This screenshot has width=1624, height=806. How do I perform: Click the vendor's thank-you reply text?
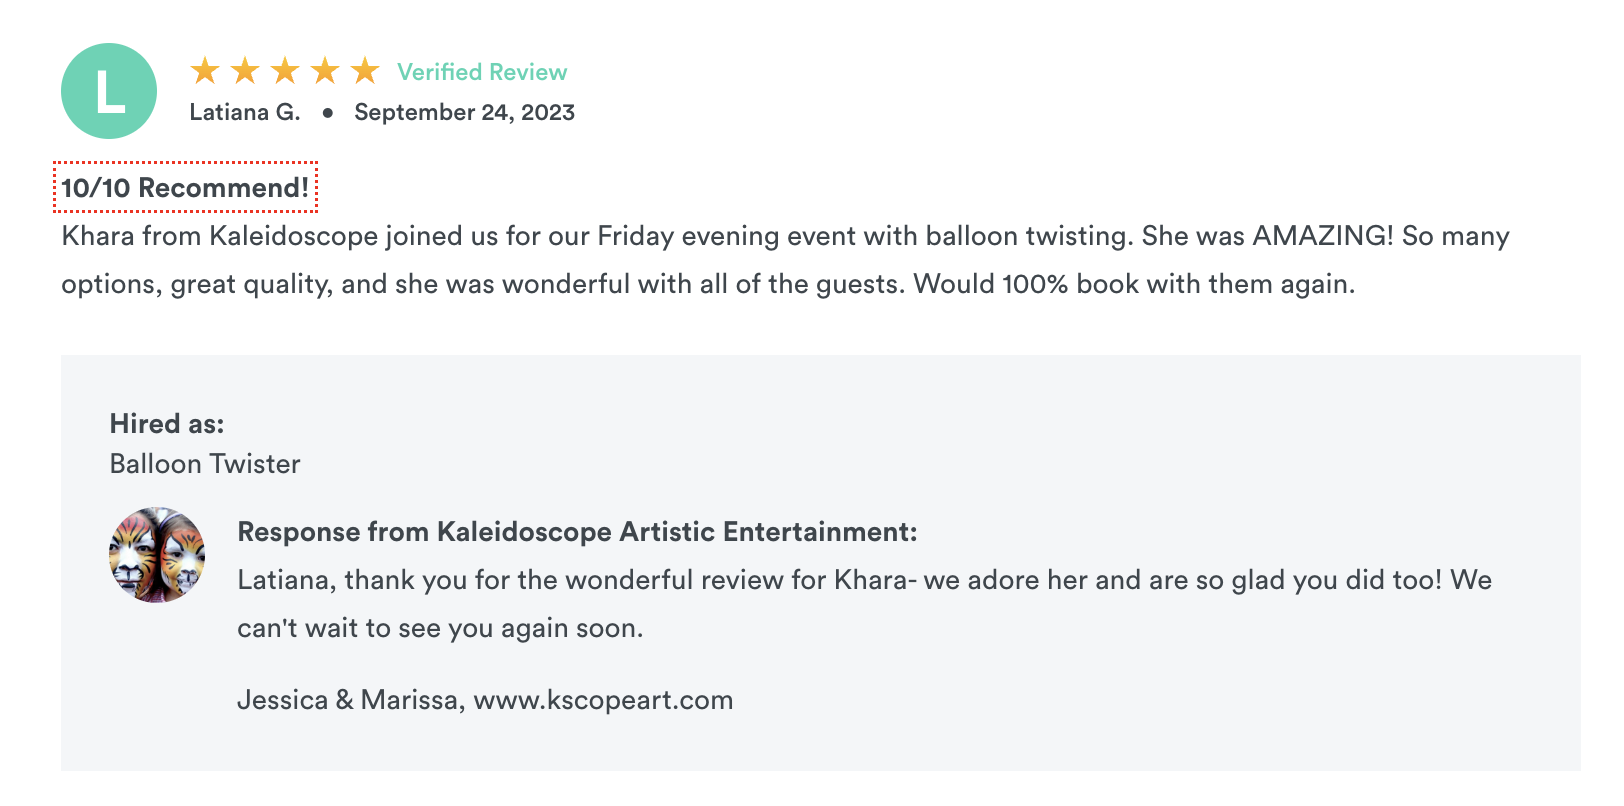[864, 580]
